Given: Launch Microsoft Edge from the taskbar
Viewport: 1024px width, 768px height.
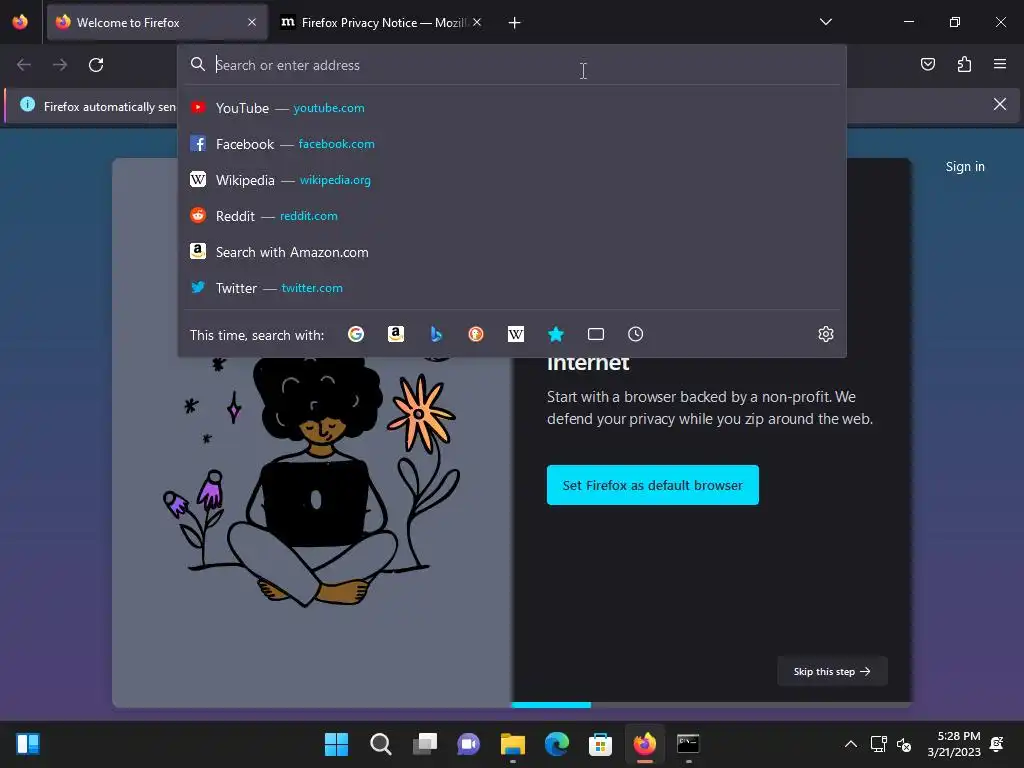Looking at the screenshot, I should pyautogui.click(x=556, y=744).
